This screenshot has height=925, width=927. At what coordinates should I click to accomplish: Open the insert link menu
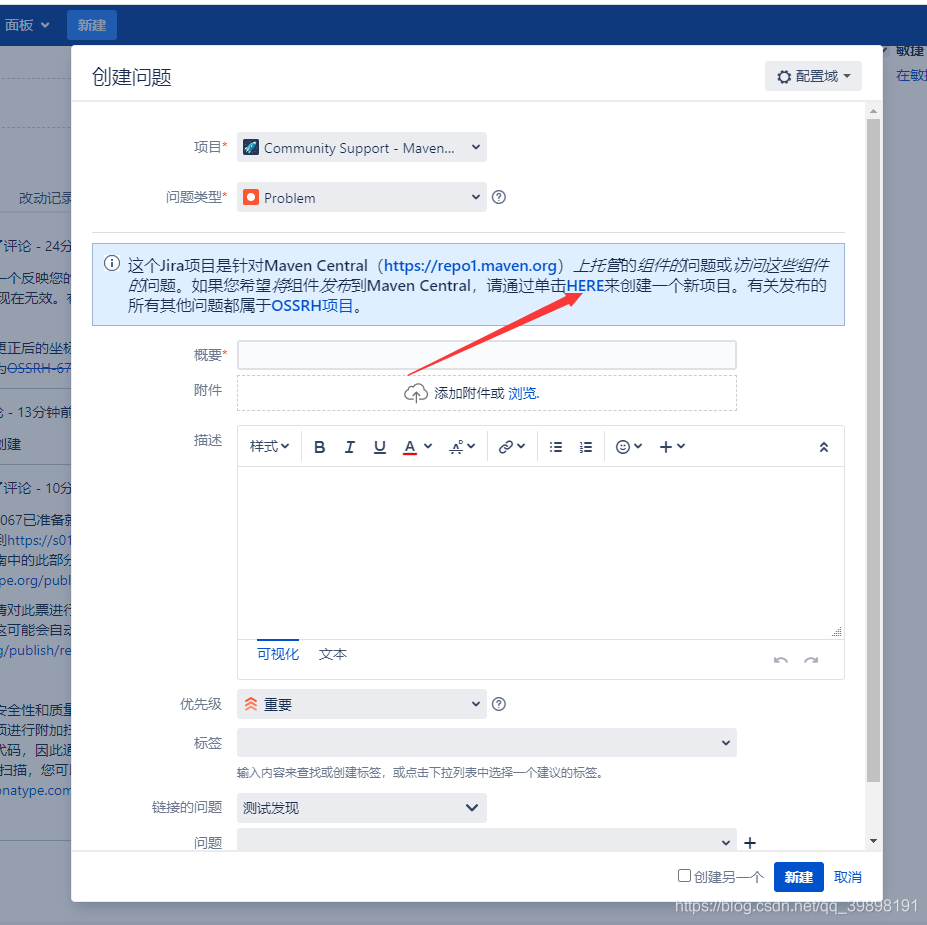pyautogui.click(x=511, y=447)
